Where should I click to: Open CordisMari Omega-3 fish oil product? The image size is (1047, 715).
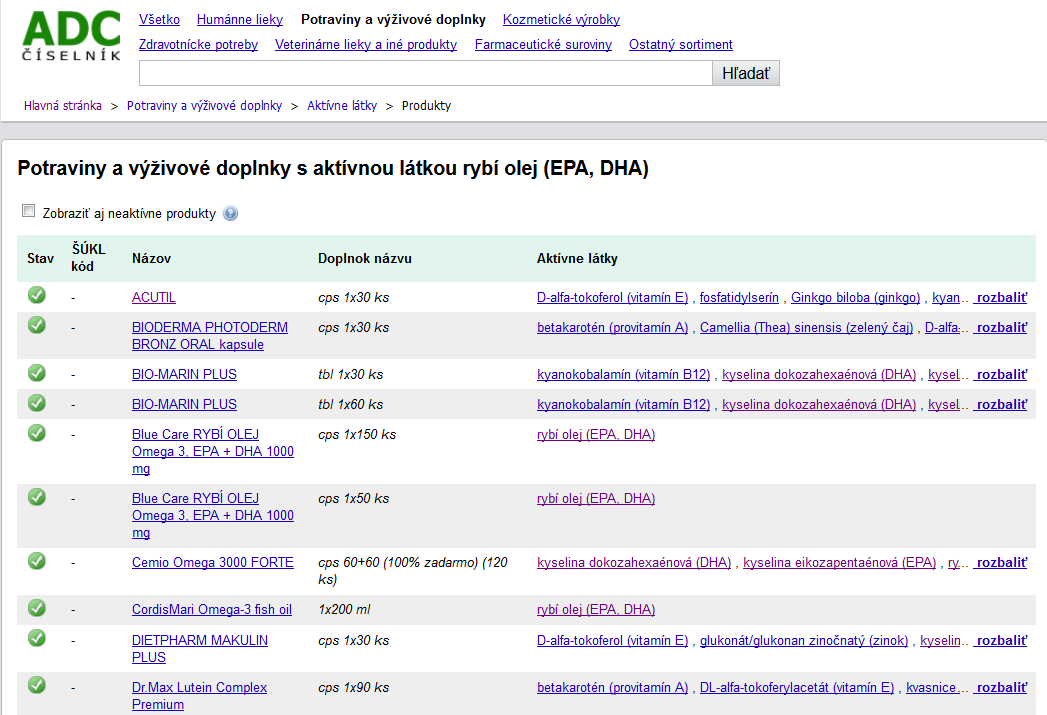pos(212,610)
